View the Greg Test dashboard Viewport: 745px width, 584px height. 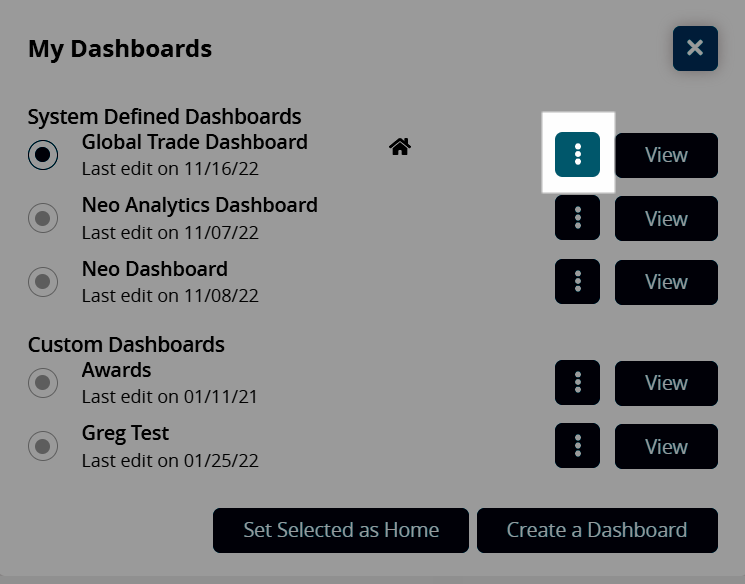(x=666, y=447)
